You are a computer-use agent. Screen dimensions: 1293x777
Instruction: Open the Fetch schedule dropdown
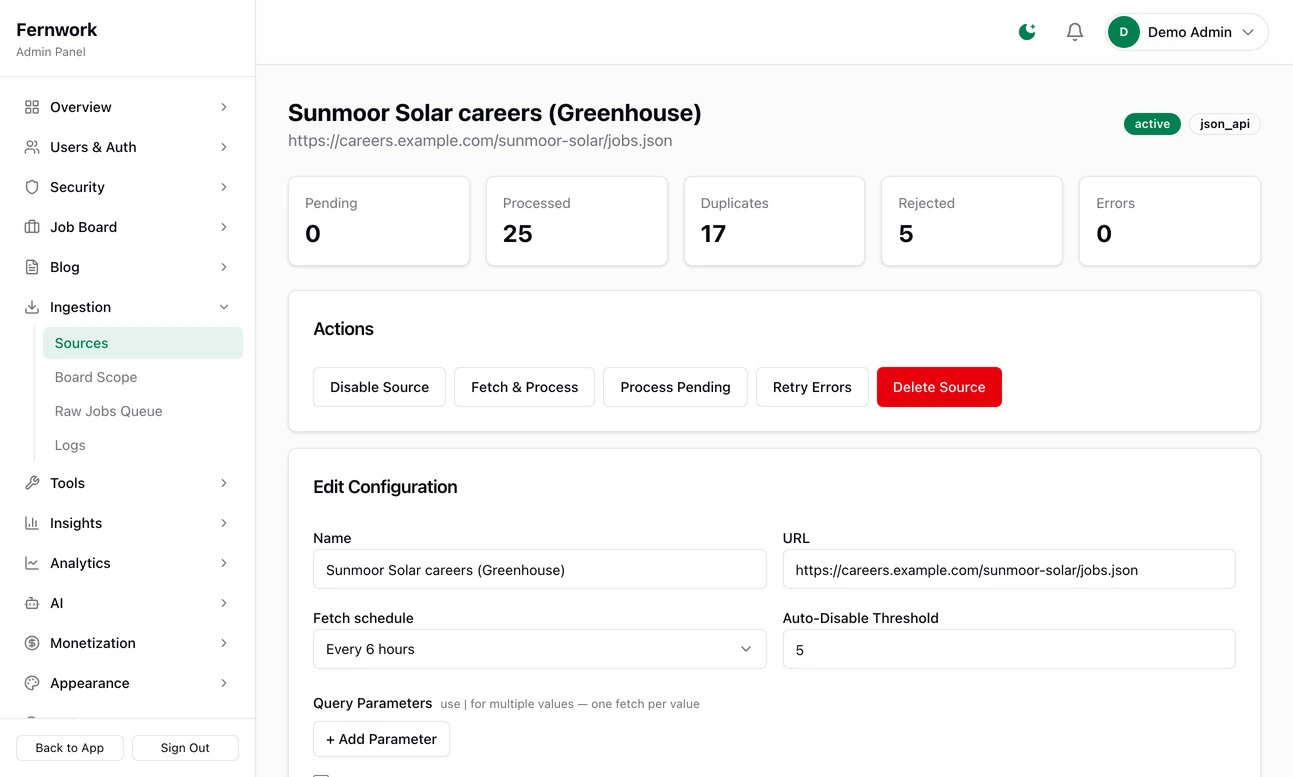pyautogui.click(x=540, y=649)
